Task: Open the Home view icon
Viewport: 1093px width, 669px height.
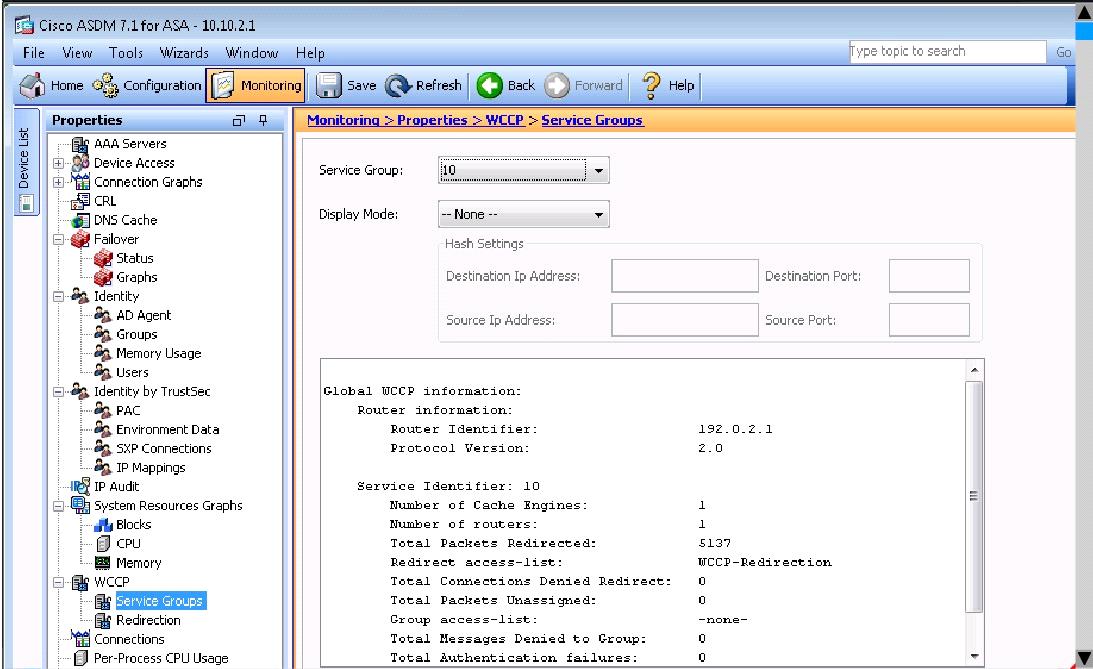Action: coord(32,85)
